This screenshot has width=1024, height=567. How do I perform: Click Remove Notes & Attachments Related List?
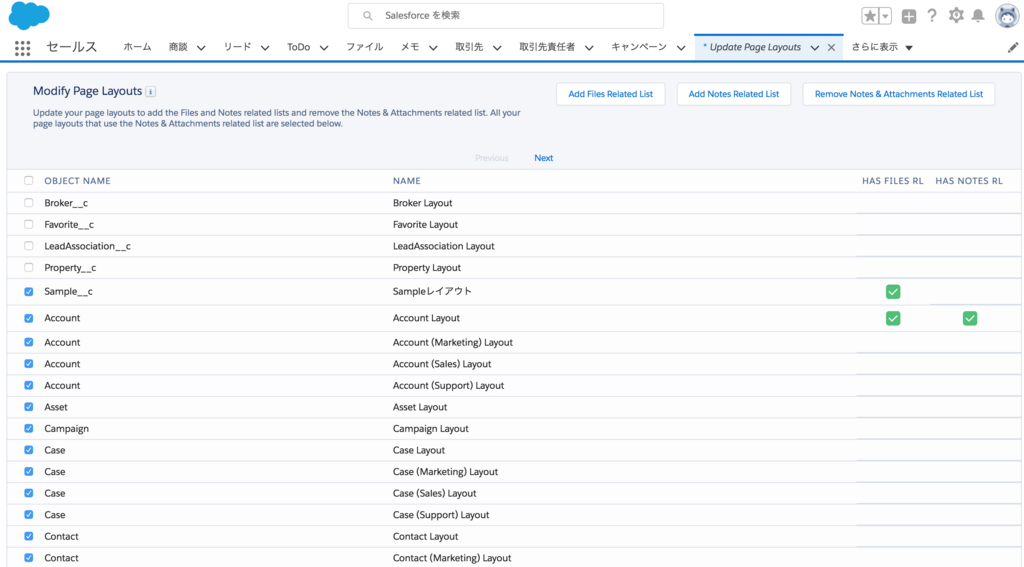click(x=899, y=94)
